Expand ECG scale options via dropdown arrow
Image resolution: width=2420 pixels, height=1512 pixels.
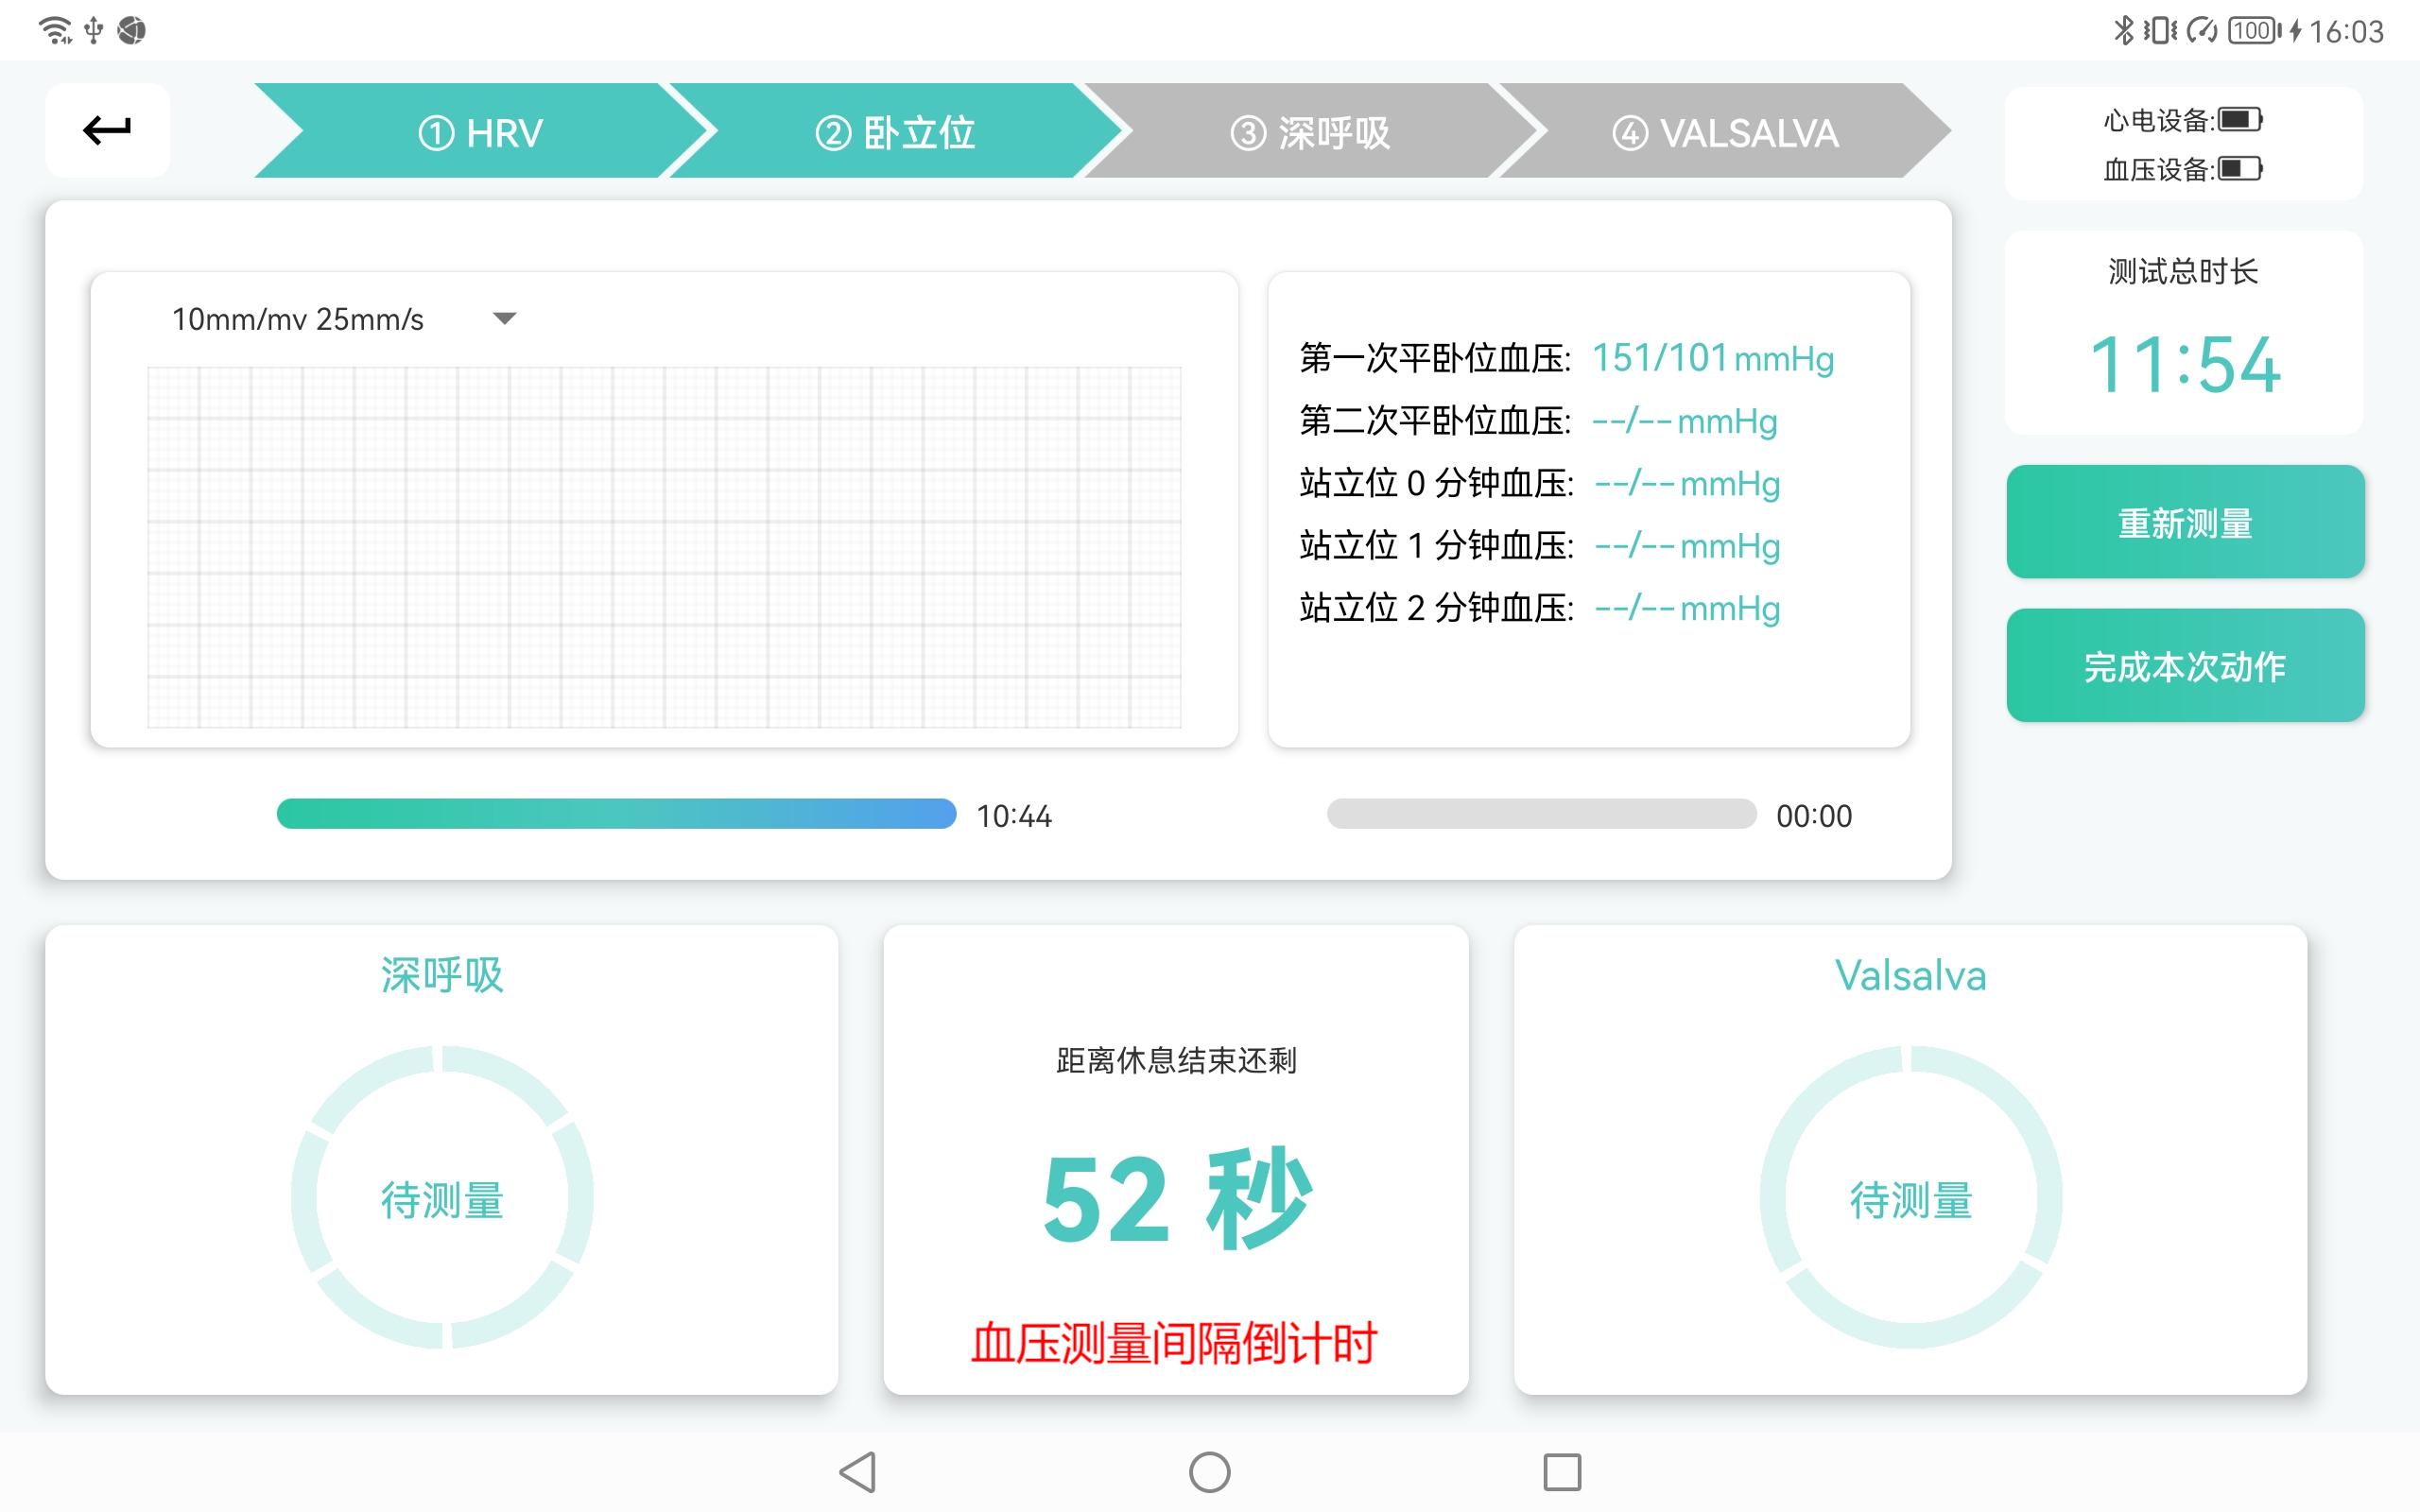click(x=505, y=319)
